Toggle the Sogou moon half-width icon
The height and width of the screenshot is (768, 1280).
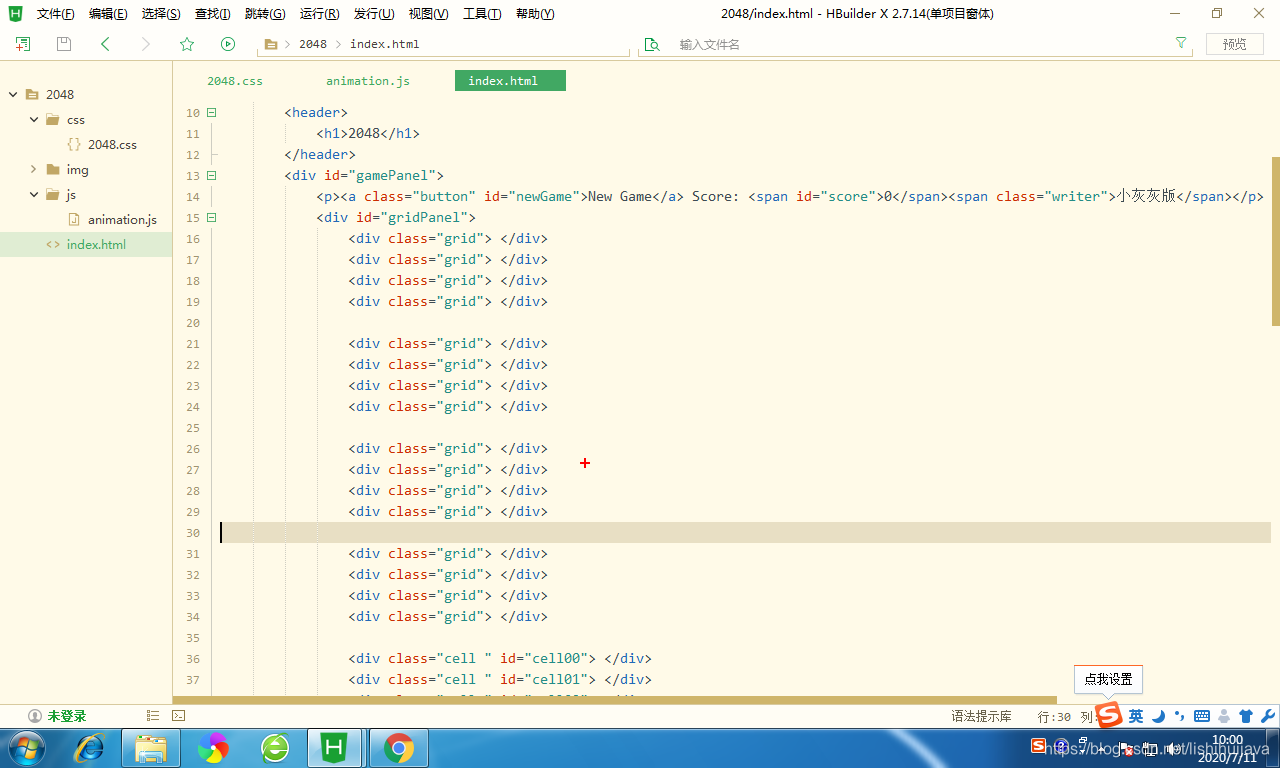tap(1158, 716)
